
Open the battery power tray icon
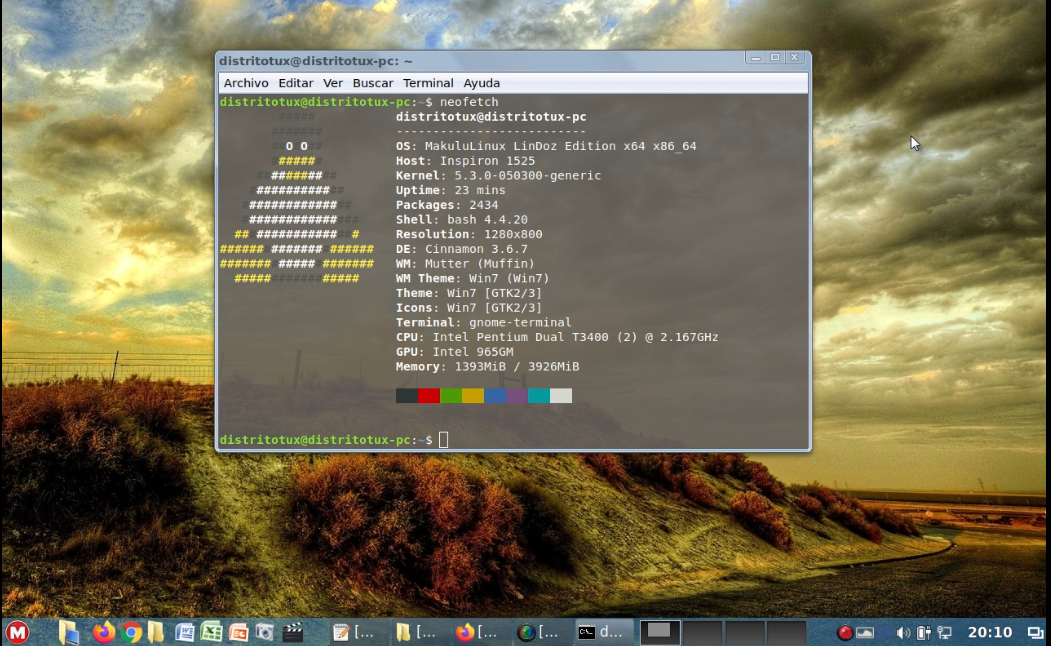[x=924, y=632]
